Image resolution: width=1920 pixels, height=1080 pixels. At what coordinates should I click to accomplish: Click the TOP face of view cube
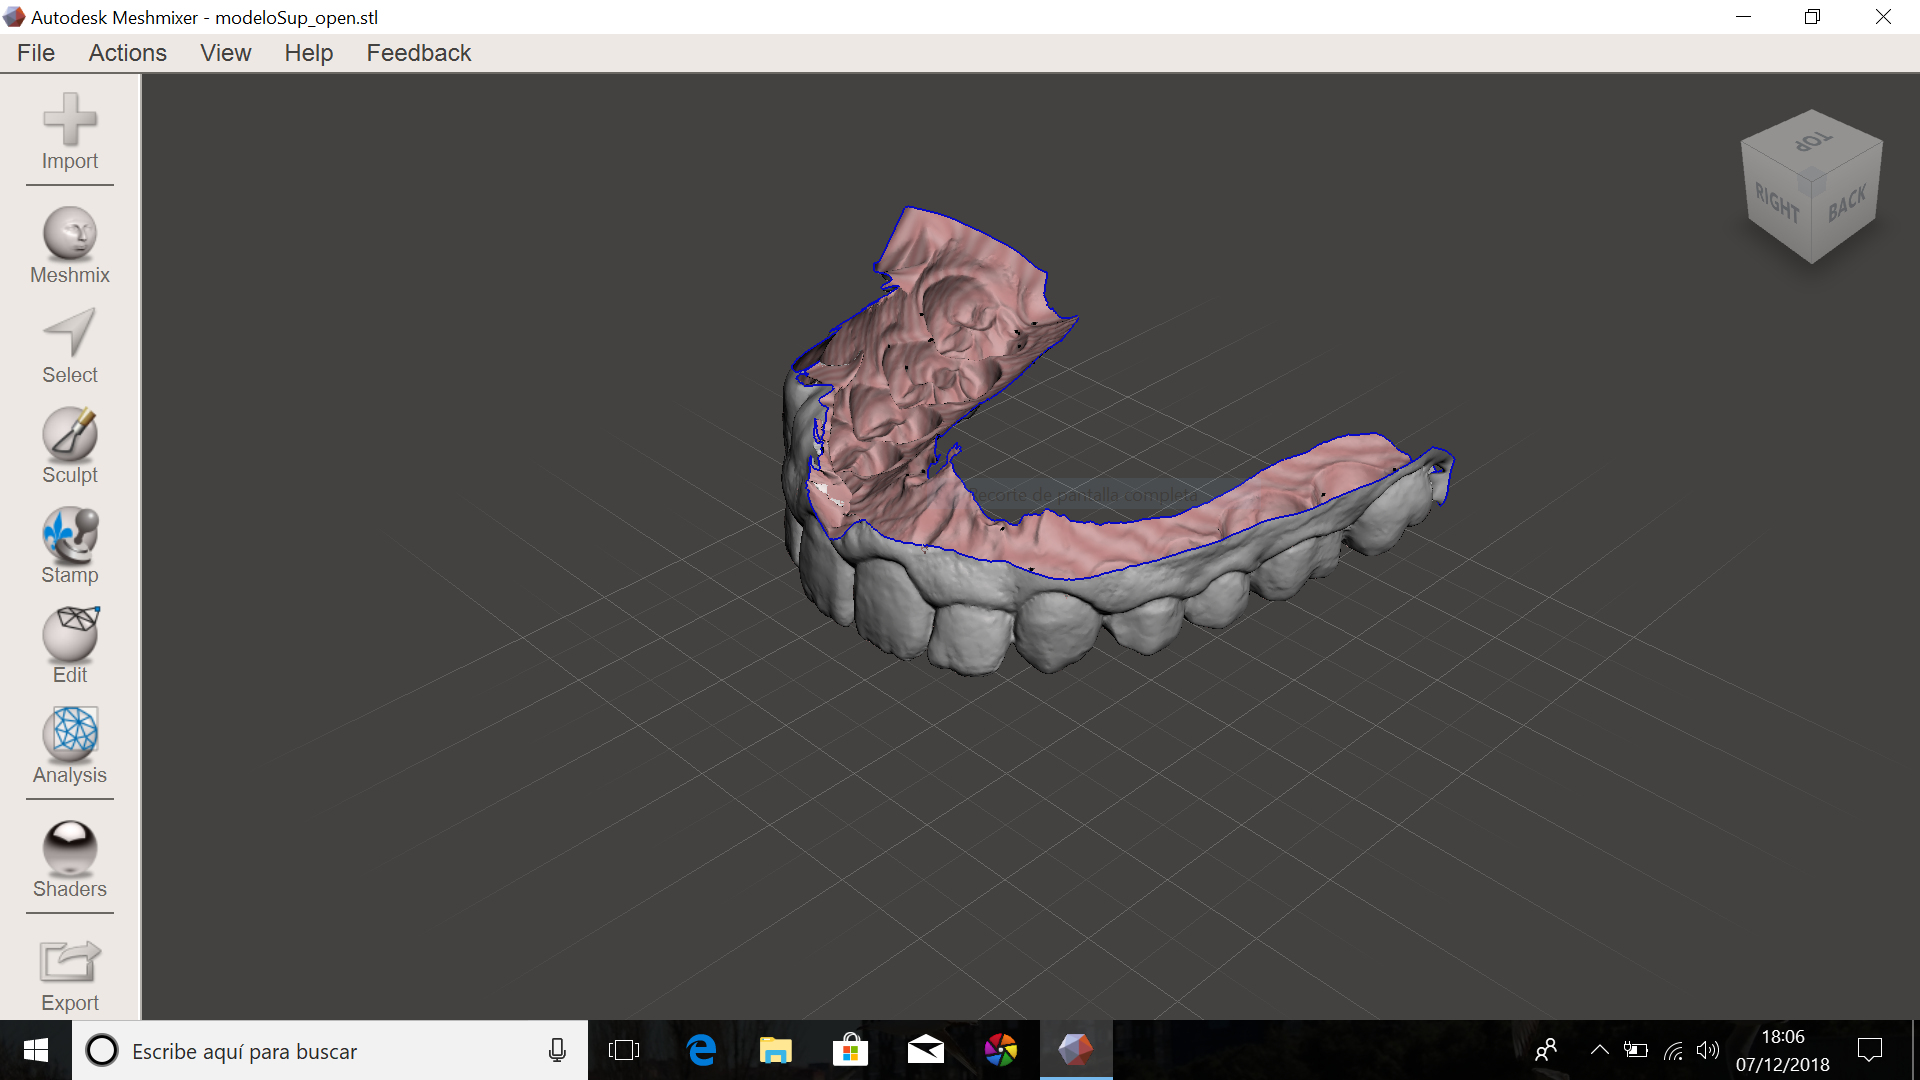(1812, 142)
